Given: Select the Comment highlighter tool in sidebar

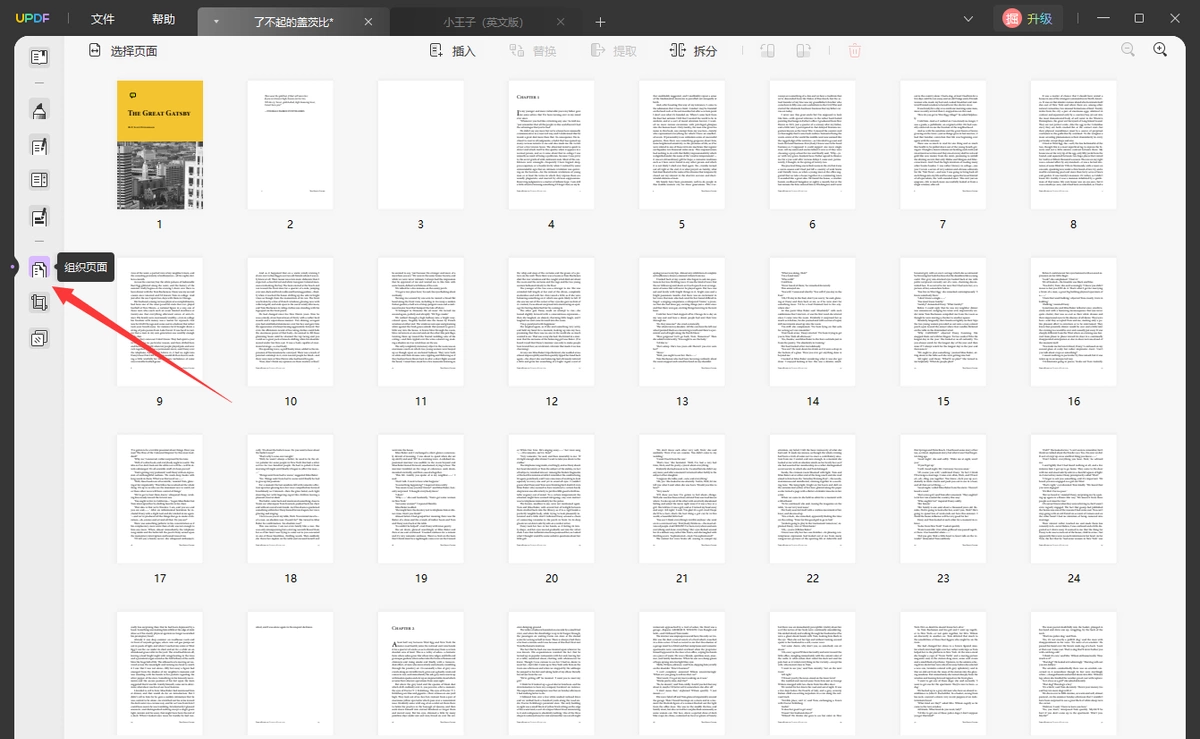Looking at the screenshot, I should 39,110.
